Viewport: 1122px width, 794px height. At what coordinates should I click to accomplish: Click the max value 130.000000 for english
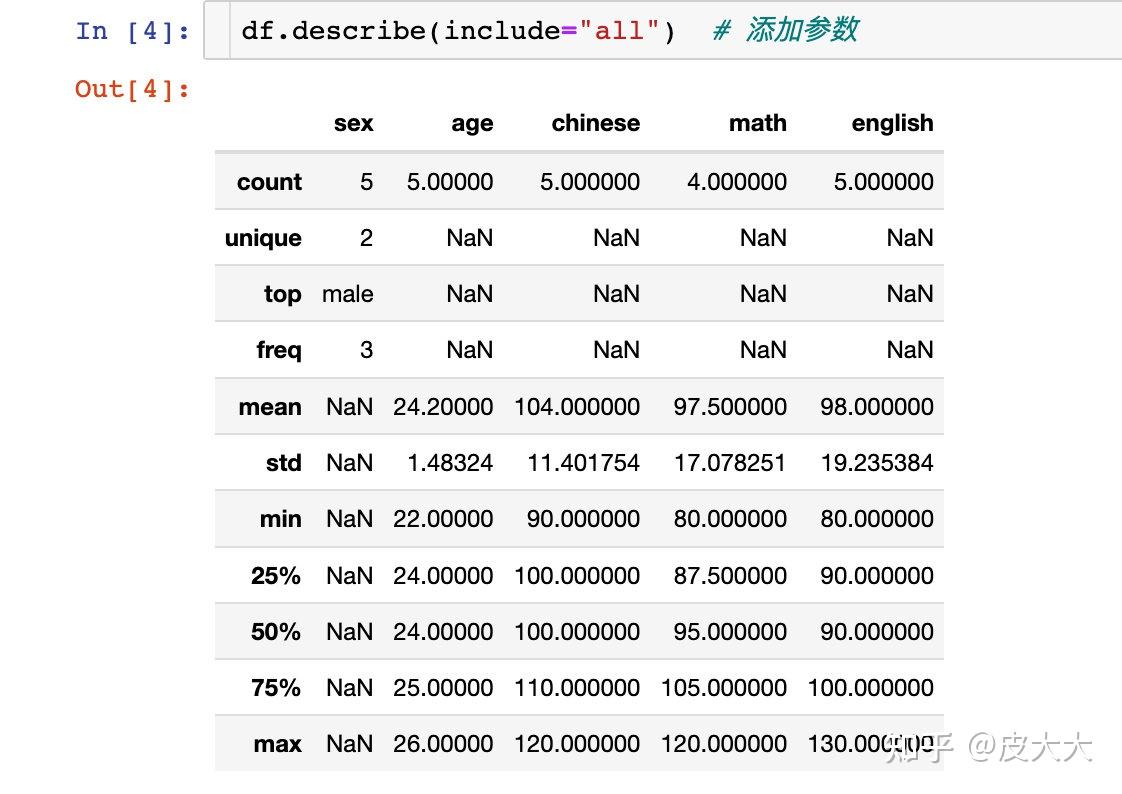pyautogui.click(x=870, y=743)
